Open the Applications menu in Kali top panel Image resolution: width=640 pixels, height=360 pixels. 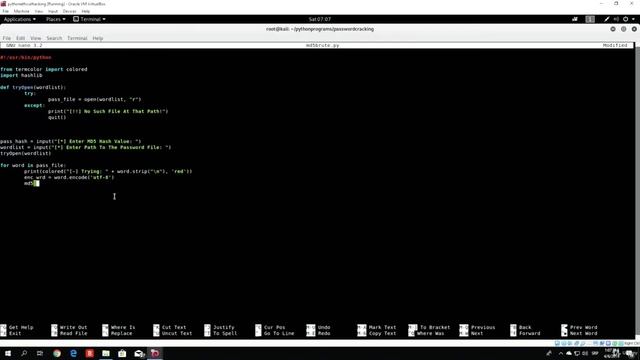pyautogui.click(x=19, y=19)
